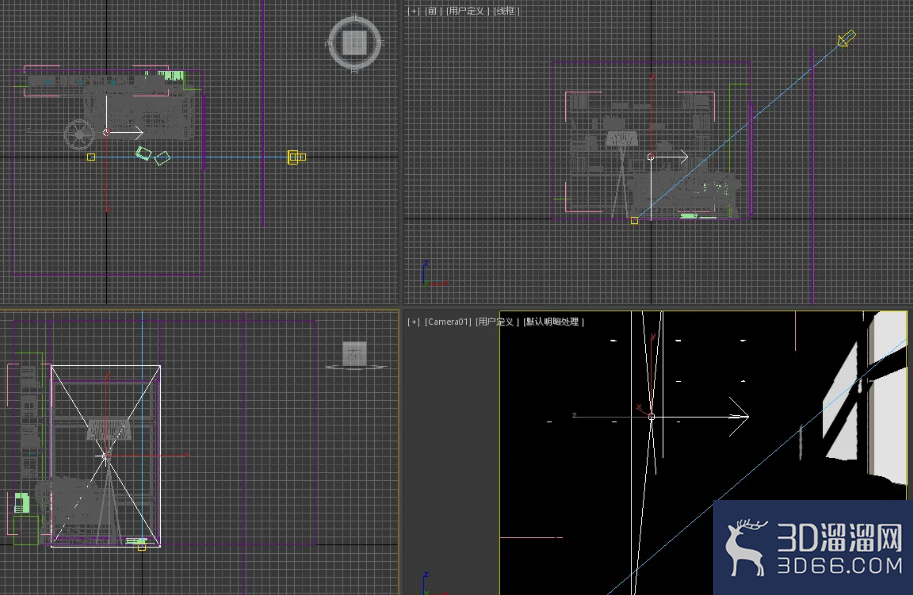Click the axis tripod icon in front viewport
913x595 pixels.
click(x=434, y=274)
